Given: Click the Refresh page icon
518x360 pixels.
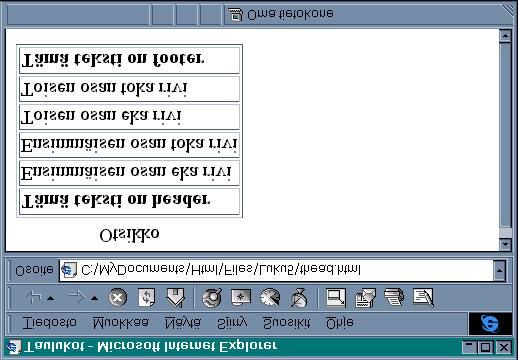Looking at the screenshot, I should [x=147, y=297].
